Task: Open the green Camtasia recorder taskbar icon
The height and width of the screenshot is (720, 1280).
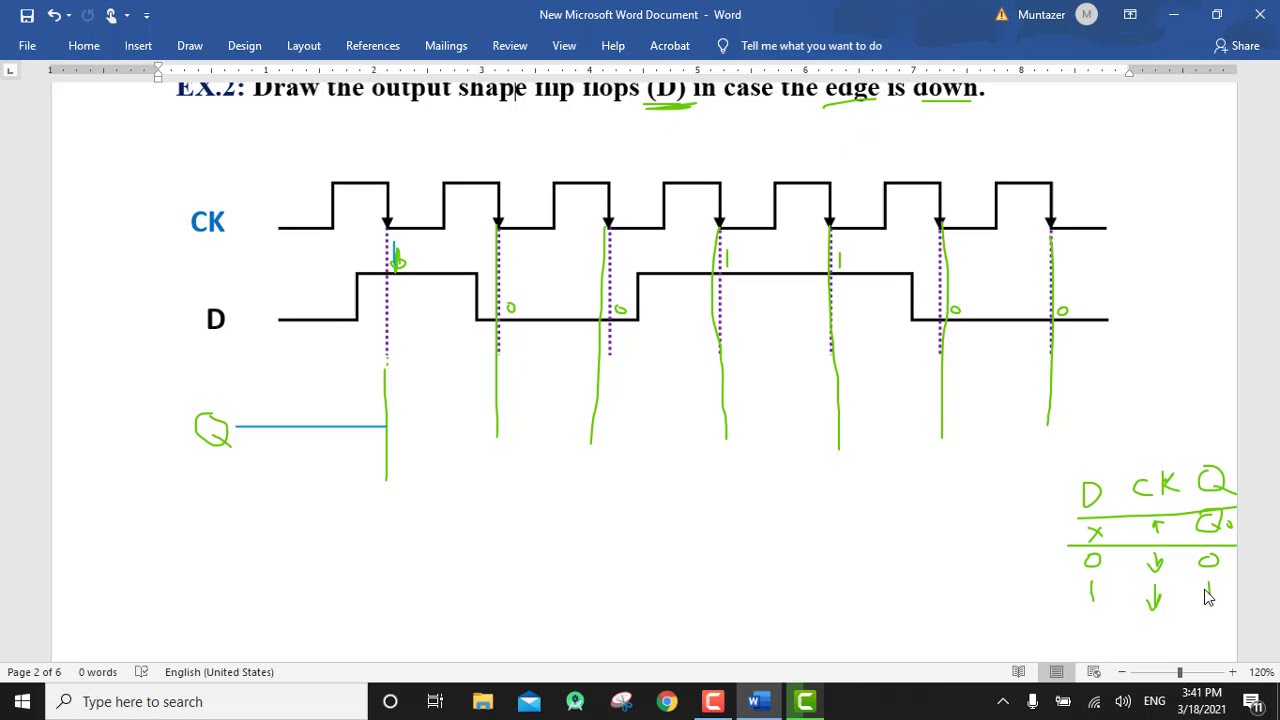Action: point(805,702)
